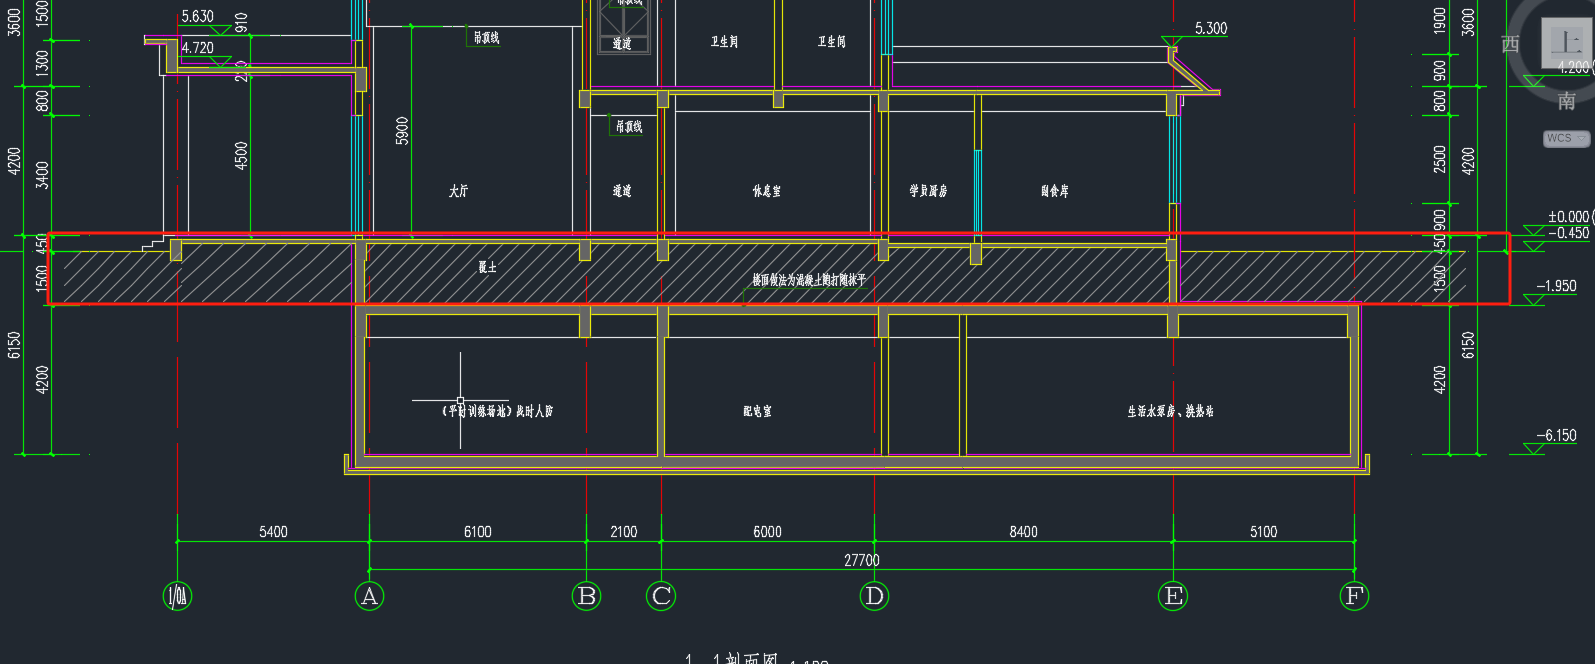
Task: Click the 学员厨房 room label
Action: (x=927, y=190)
